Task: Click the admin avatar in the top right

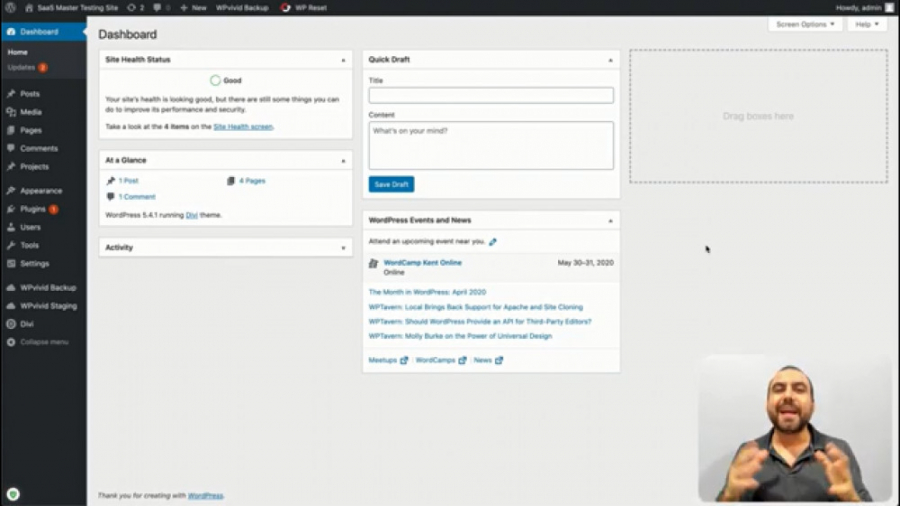Action: [889, 7]
